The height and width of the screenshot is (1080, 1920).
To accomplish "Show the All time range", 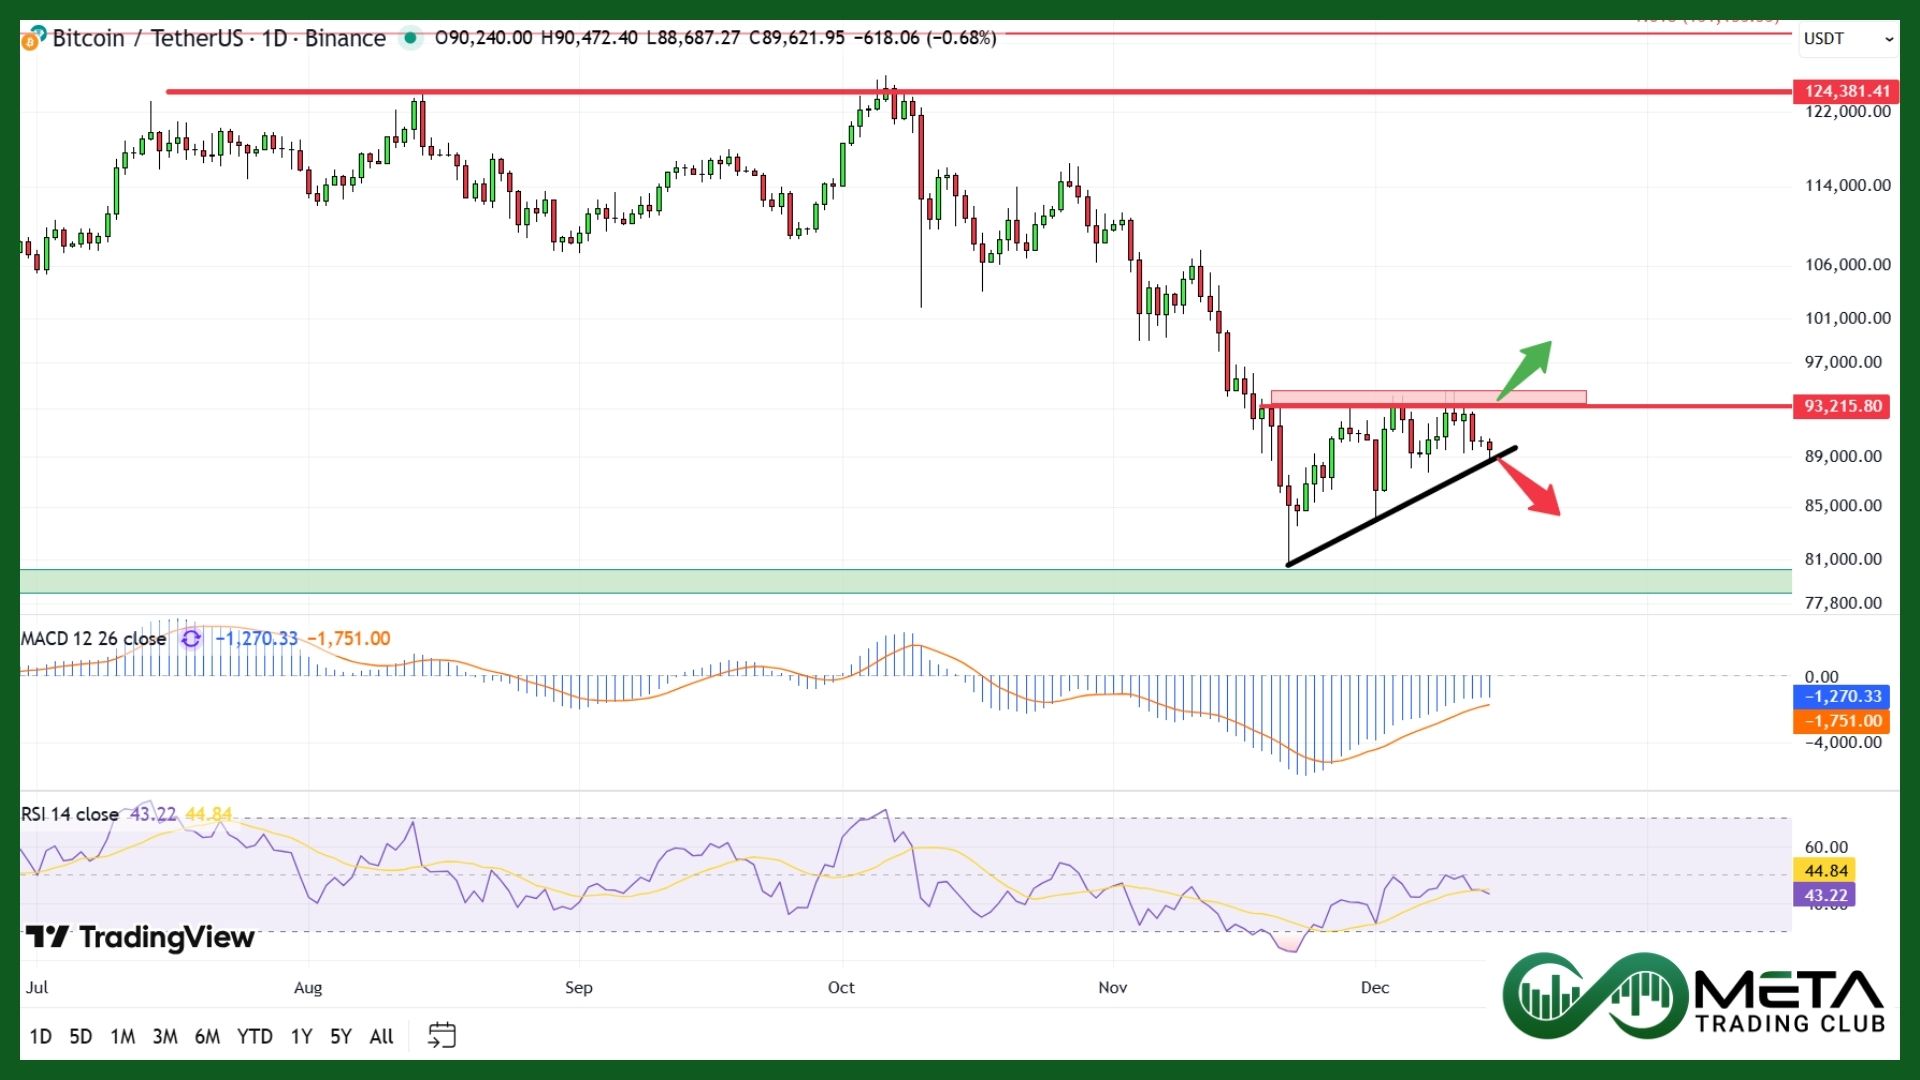I will pos(381,1036).
